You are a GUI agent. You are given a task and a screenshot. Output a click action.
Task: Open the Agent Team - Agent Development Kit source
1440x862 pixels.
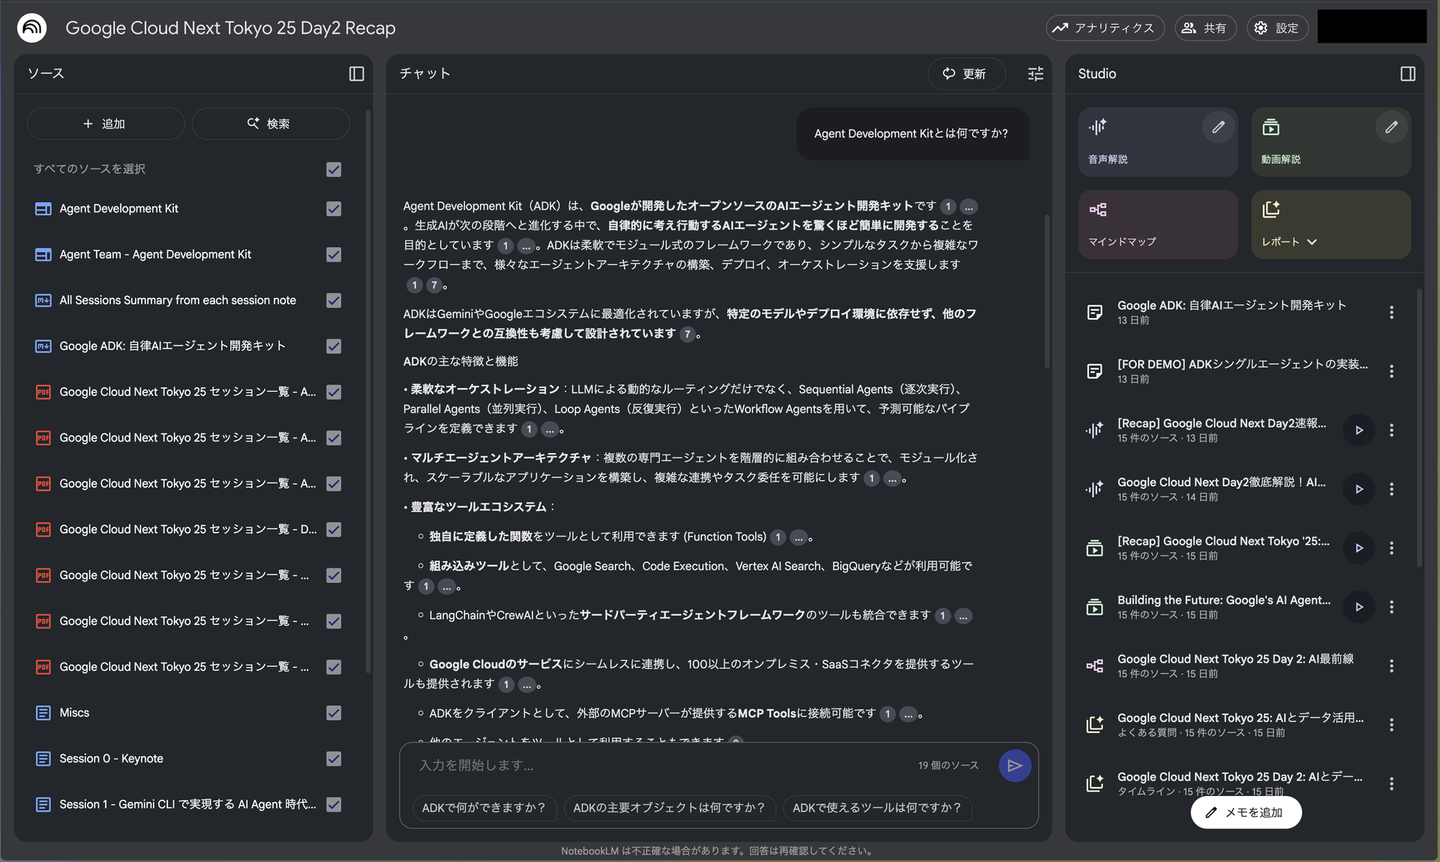[155, 255]
